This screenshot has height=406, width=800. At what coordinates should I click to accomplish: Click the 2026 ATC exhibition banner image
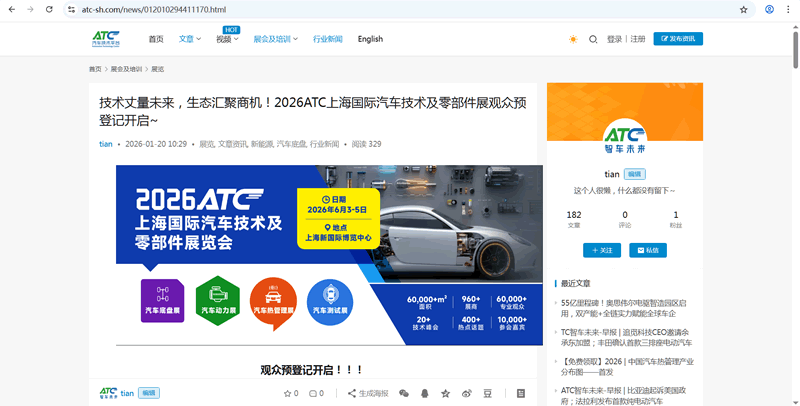pyautogui.click(x=329, y=248)
